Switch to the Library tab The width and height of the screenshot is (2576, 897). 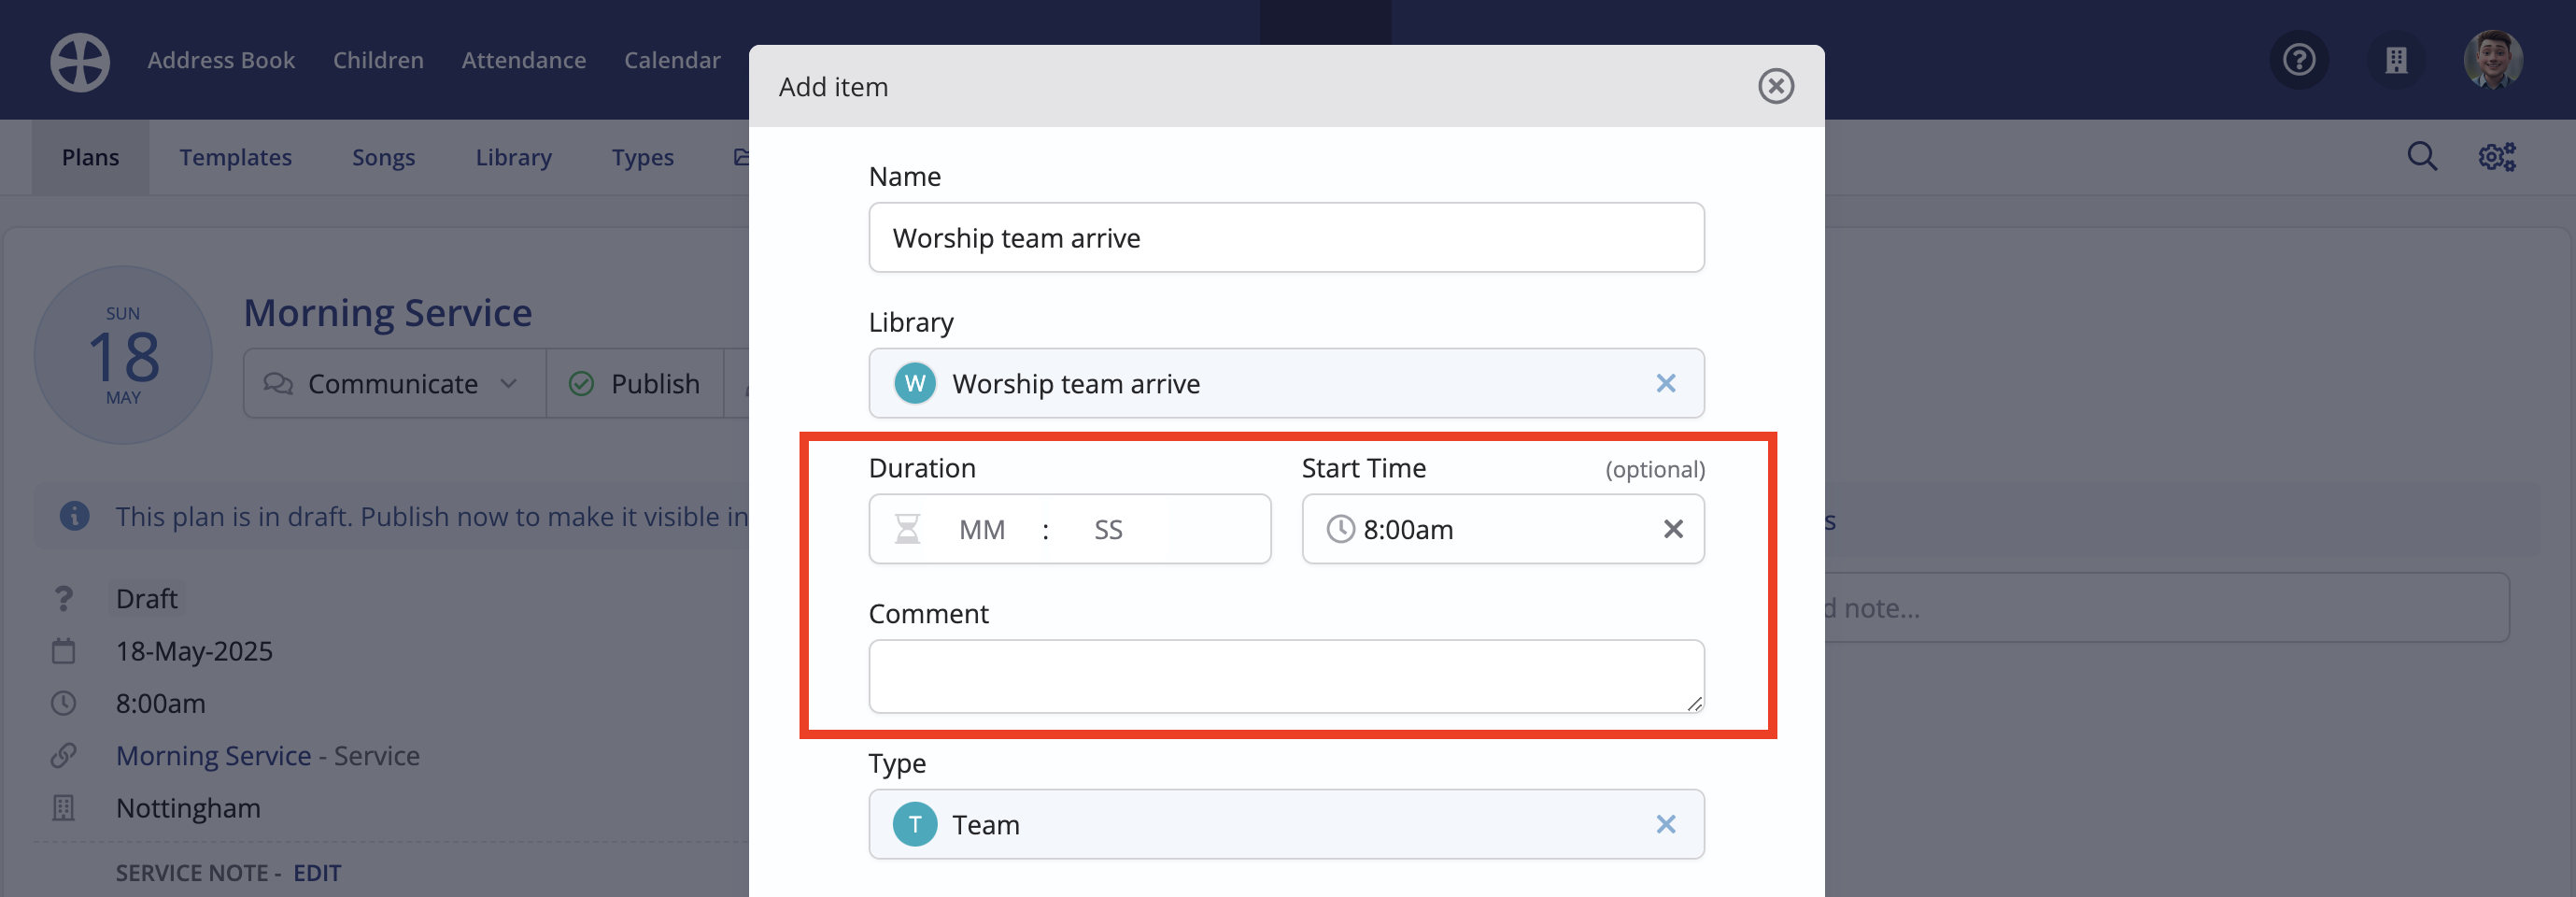pyautogui.click(x=513, y=157)
